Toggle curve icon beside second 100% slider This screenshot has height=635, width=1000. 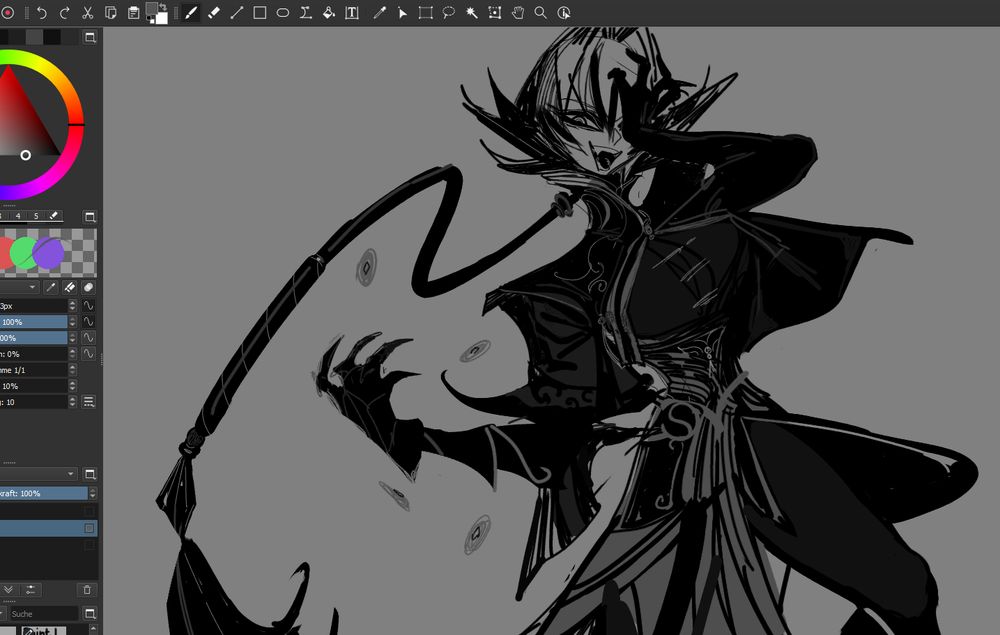point(88,338)
